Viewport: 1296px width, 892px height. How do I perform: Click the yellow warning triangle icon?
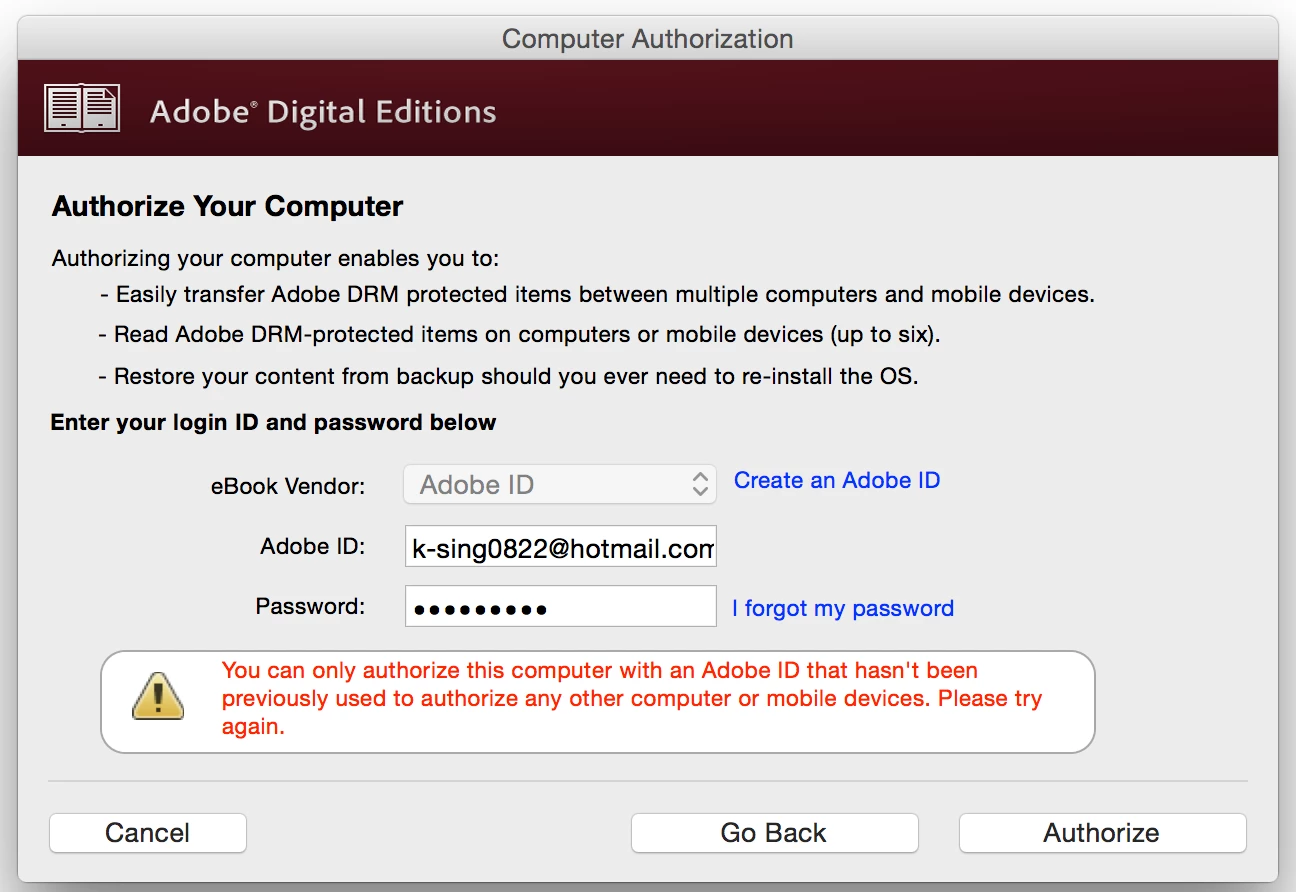158,695
